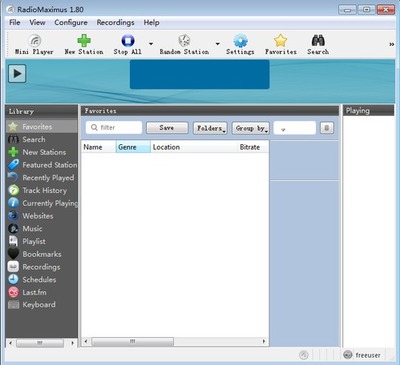400x365 pixels.
Task: Expand the Random Station dropdown arrow
Action: coord(218,44)
